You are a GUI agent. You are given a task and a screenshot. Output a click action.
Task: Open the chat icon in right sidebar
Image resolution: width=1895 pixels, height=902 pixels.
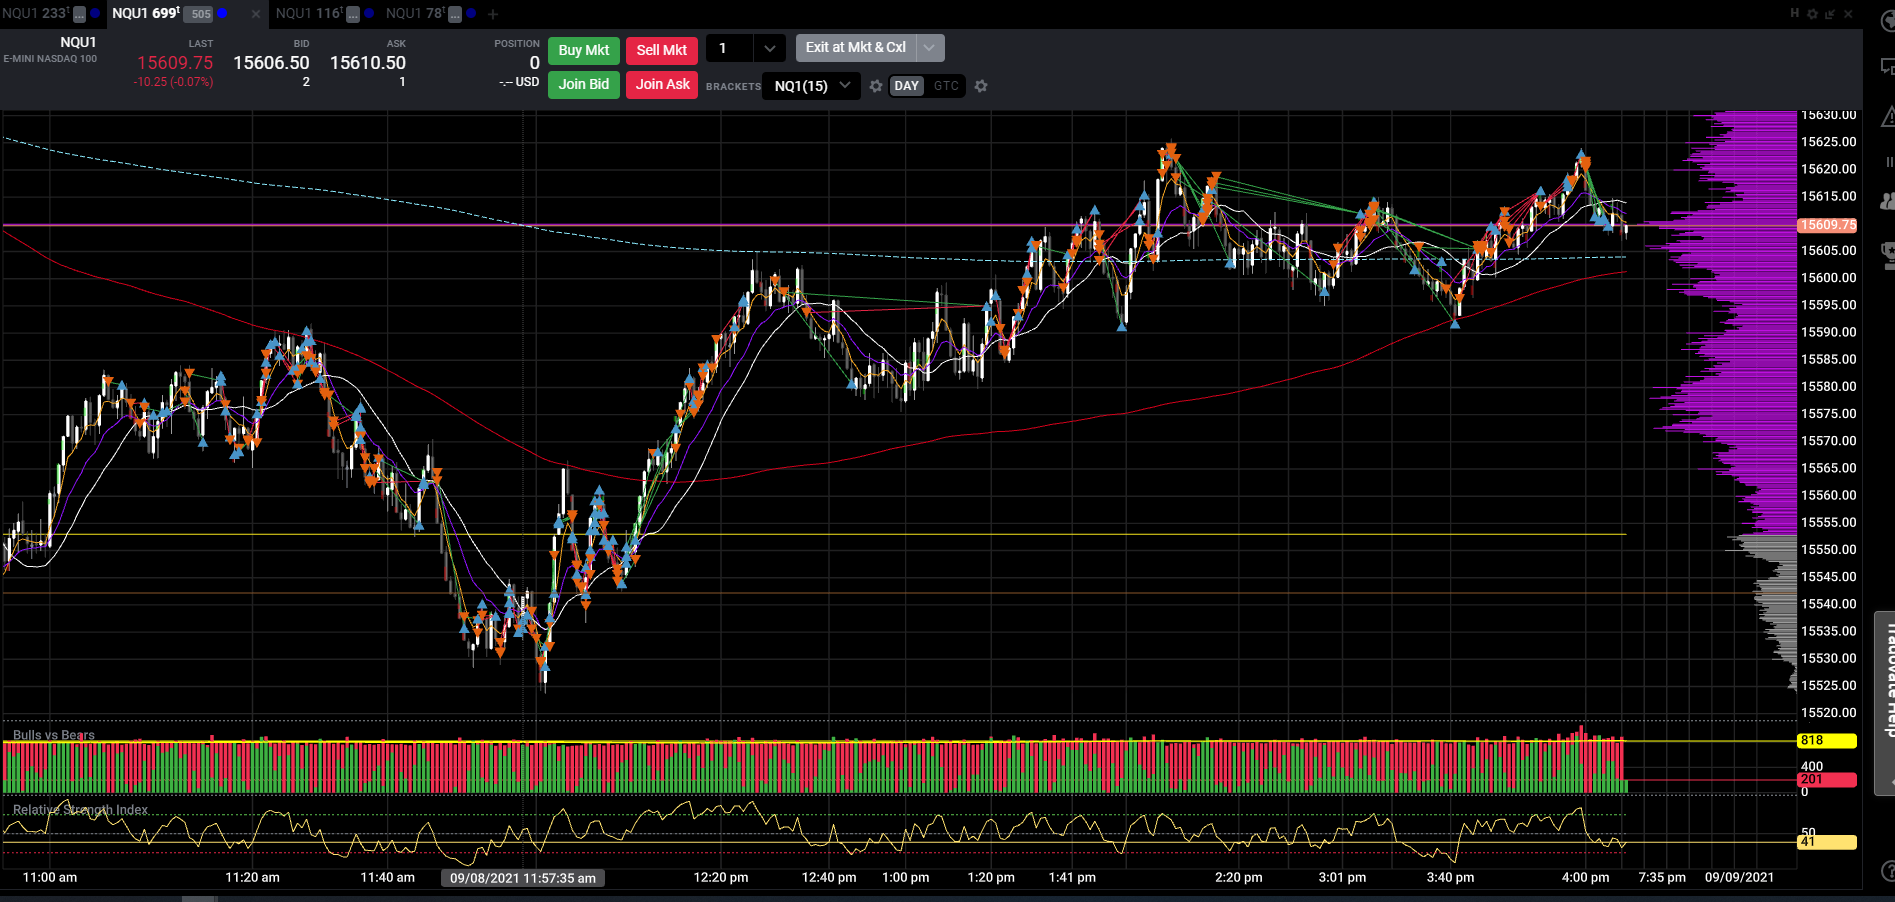pos(1887,66)
